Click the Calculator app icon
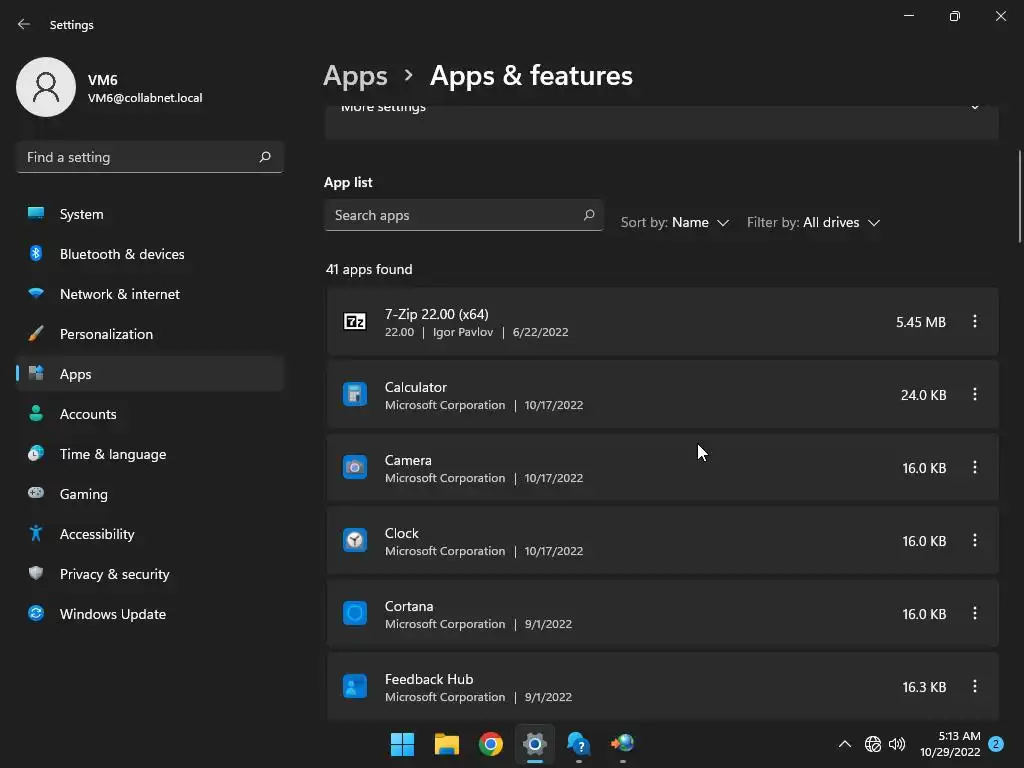Screen dimensions: 1024x768 pyautogui.click(x=355, y=394)
